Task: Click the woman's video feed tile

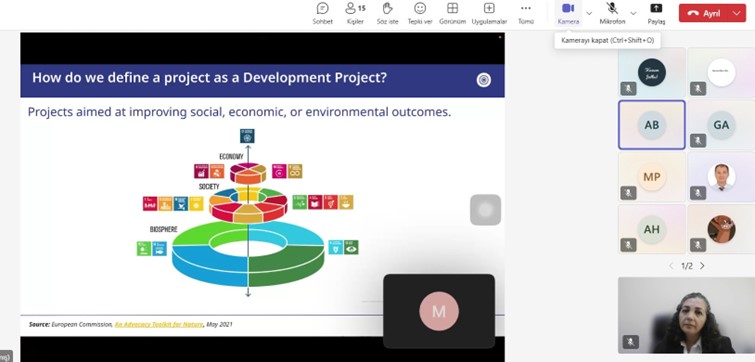Action: (686, 315)
